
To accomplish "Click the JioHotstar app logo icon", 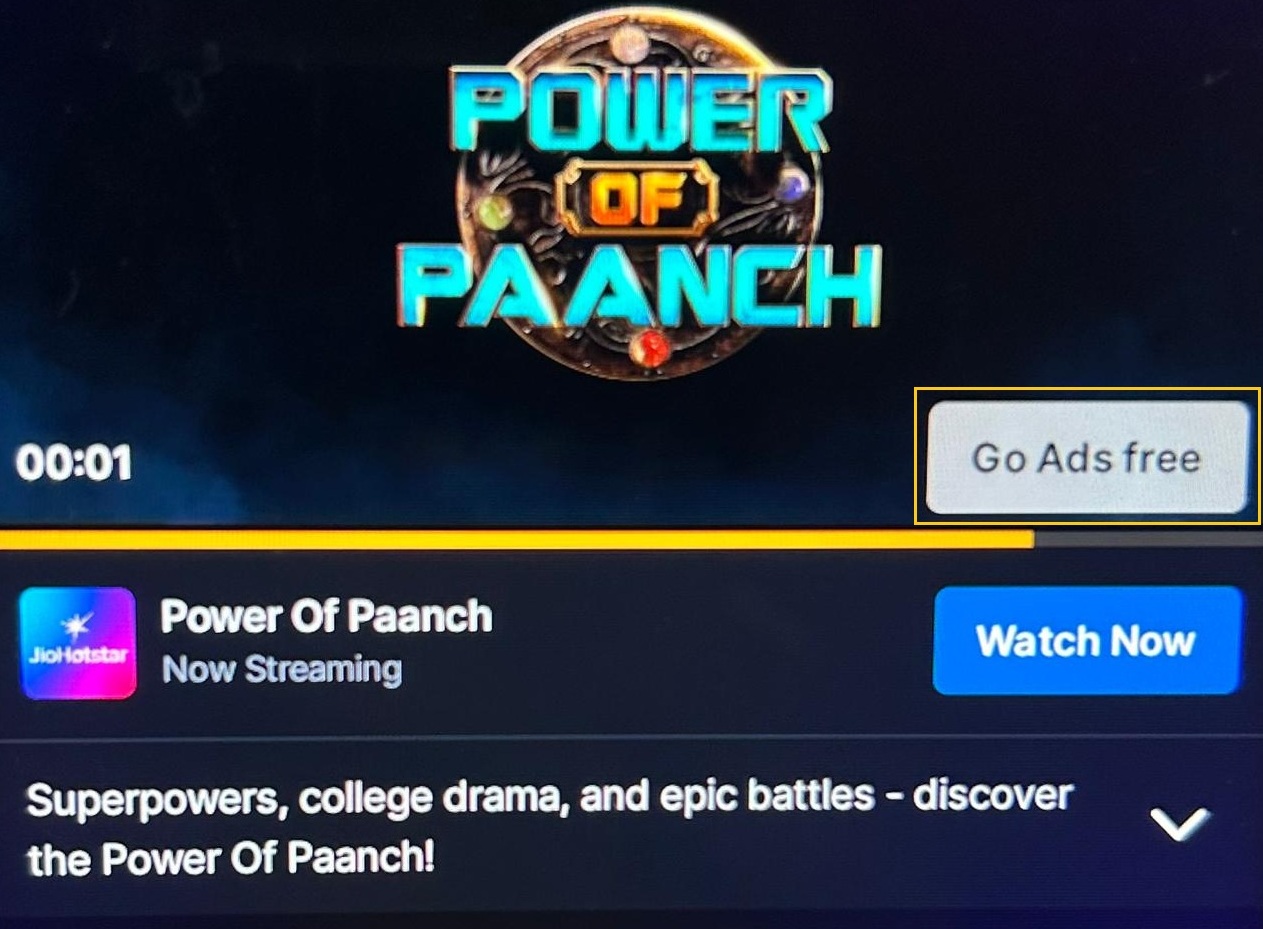I will (78, 642).
